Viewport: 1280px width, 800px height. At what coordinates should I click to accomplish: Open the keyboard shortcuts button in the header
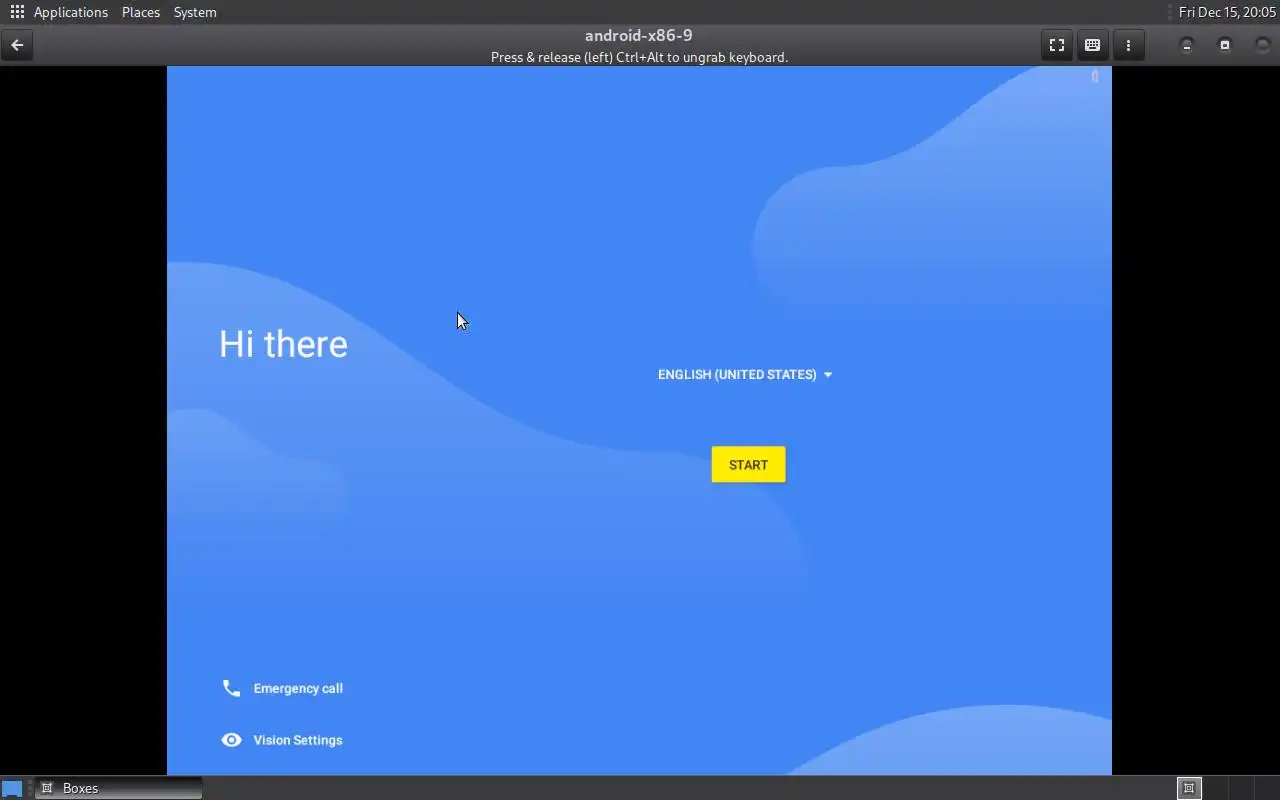[1092, 45]
